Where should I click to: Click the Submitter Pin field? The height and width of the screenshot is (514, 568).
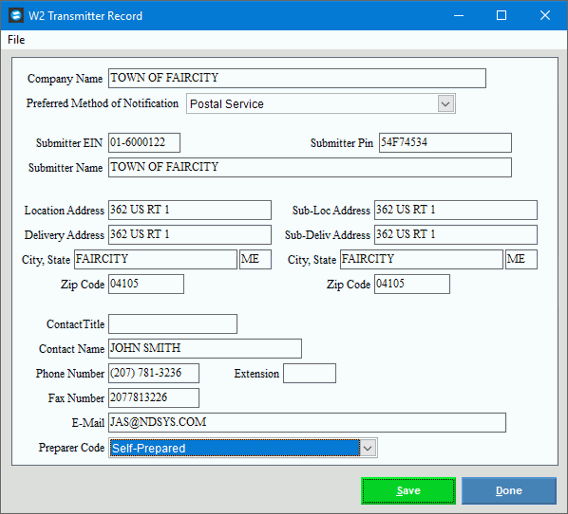click(x=445, y=143)
